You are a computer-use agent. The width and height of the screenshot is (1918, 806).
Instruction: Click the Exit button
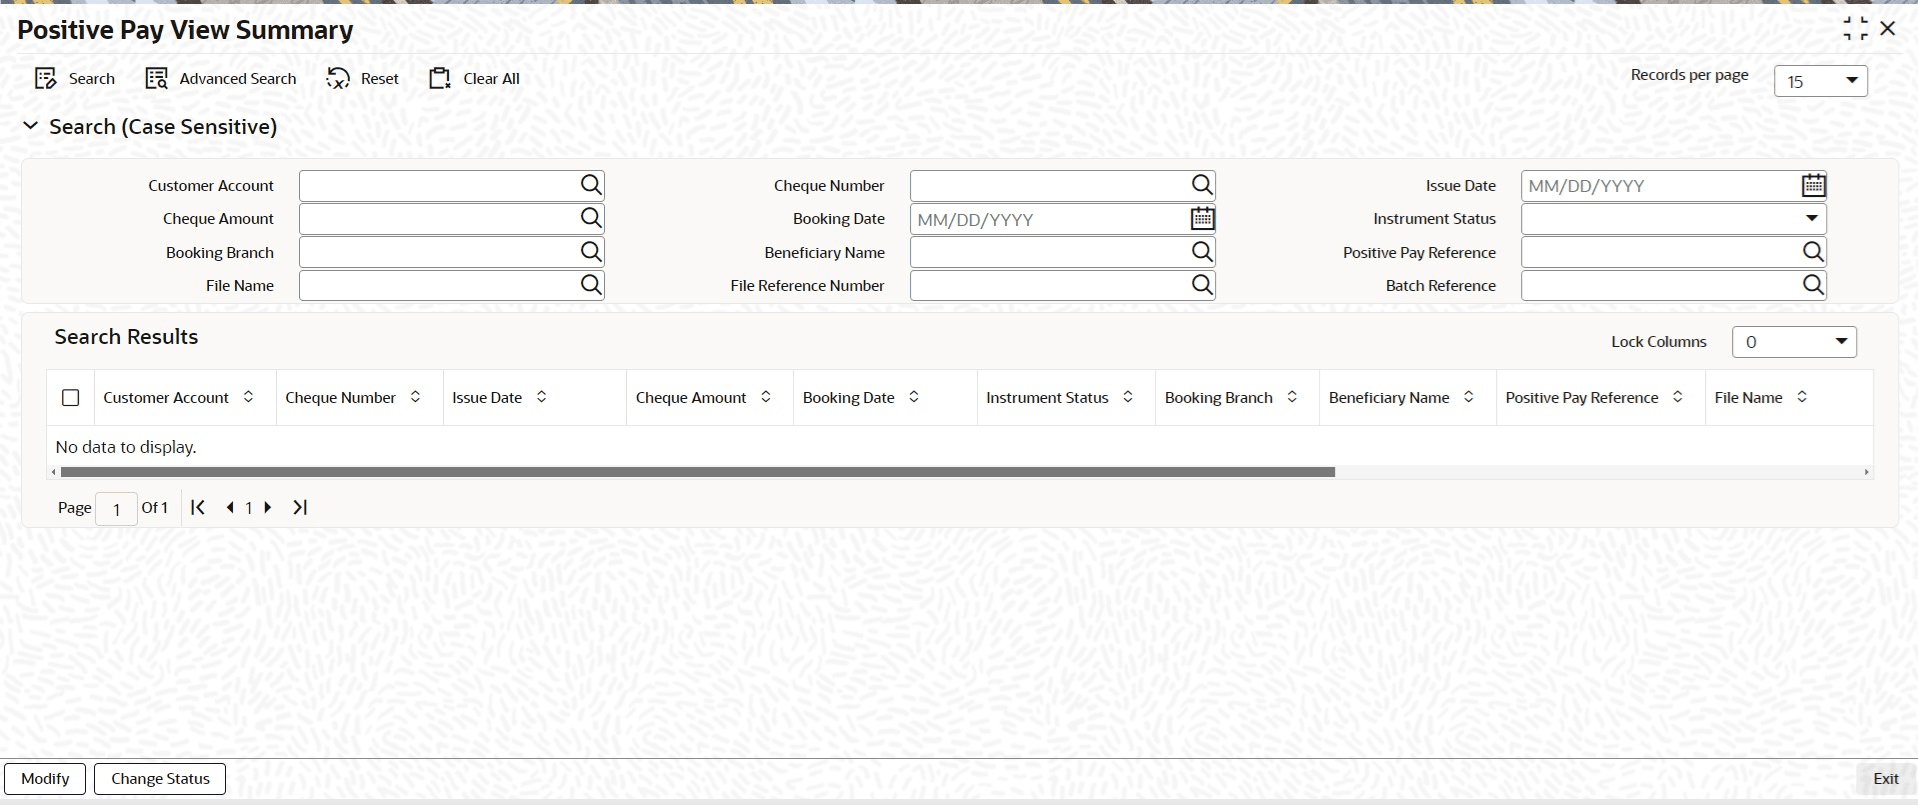pyautogui.click(x=1886, y=779)
